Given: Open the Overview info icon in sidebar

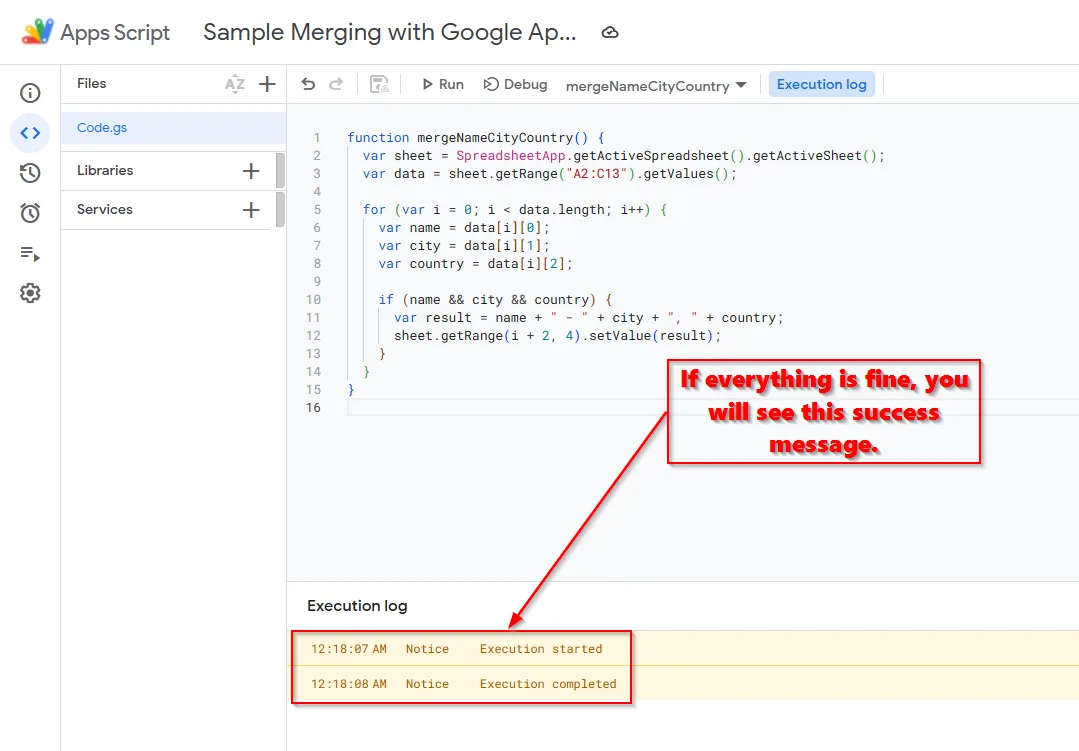Looking at the screenshot, I should (x=30, y=92).
